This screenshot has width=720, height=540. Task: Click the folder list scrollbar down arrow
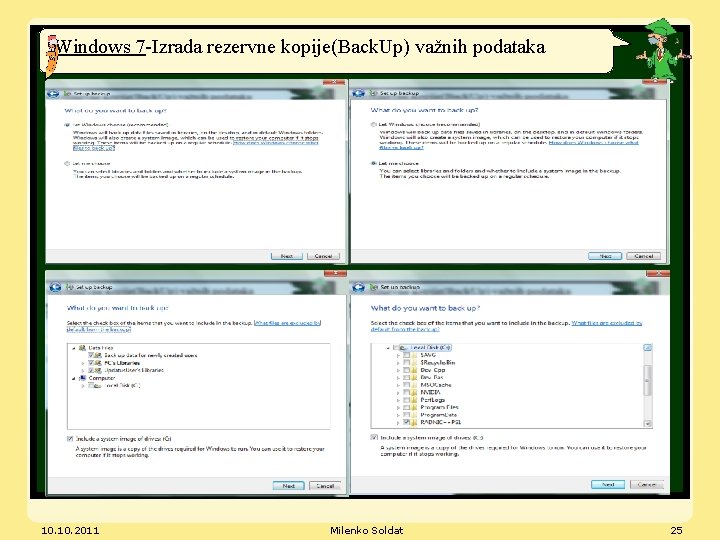click(647, 424)
